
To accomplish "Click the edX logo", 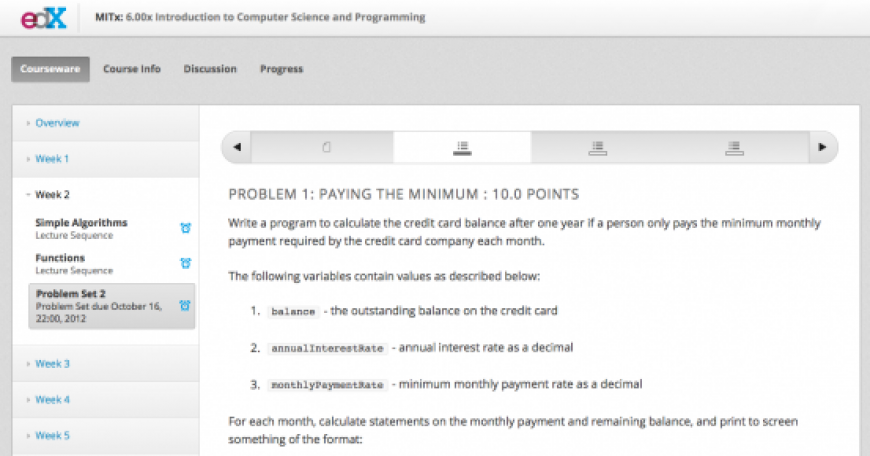I will (44, 18).
